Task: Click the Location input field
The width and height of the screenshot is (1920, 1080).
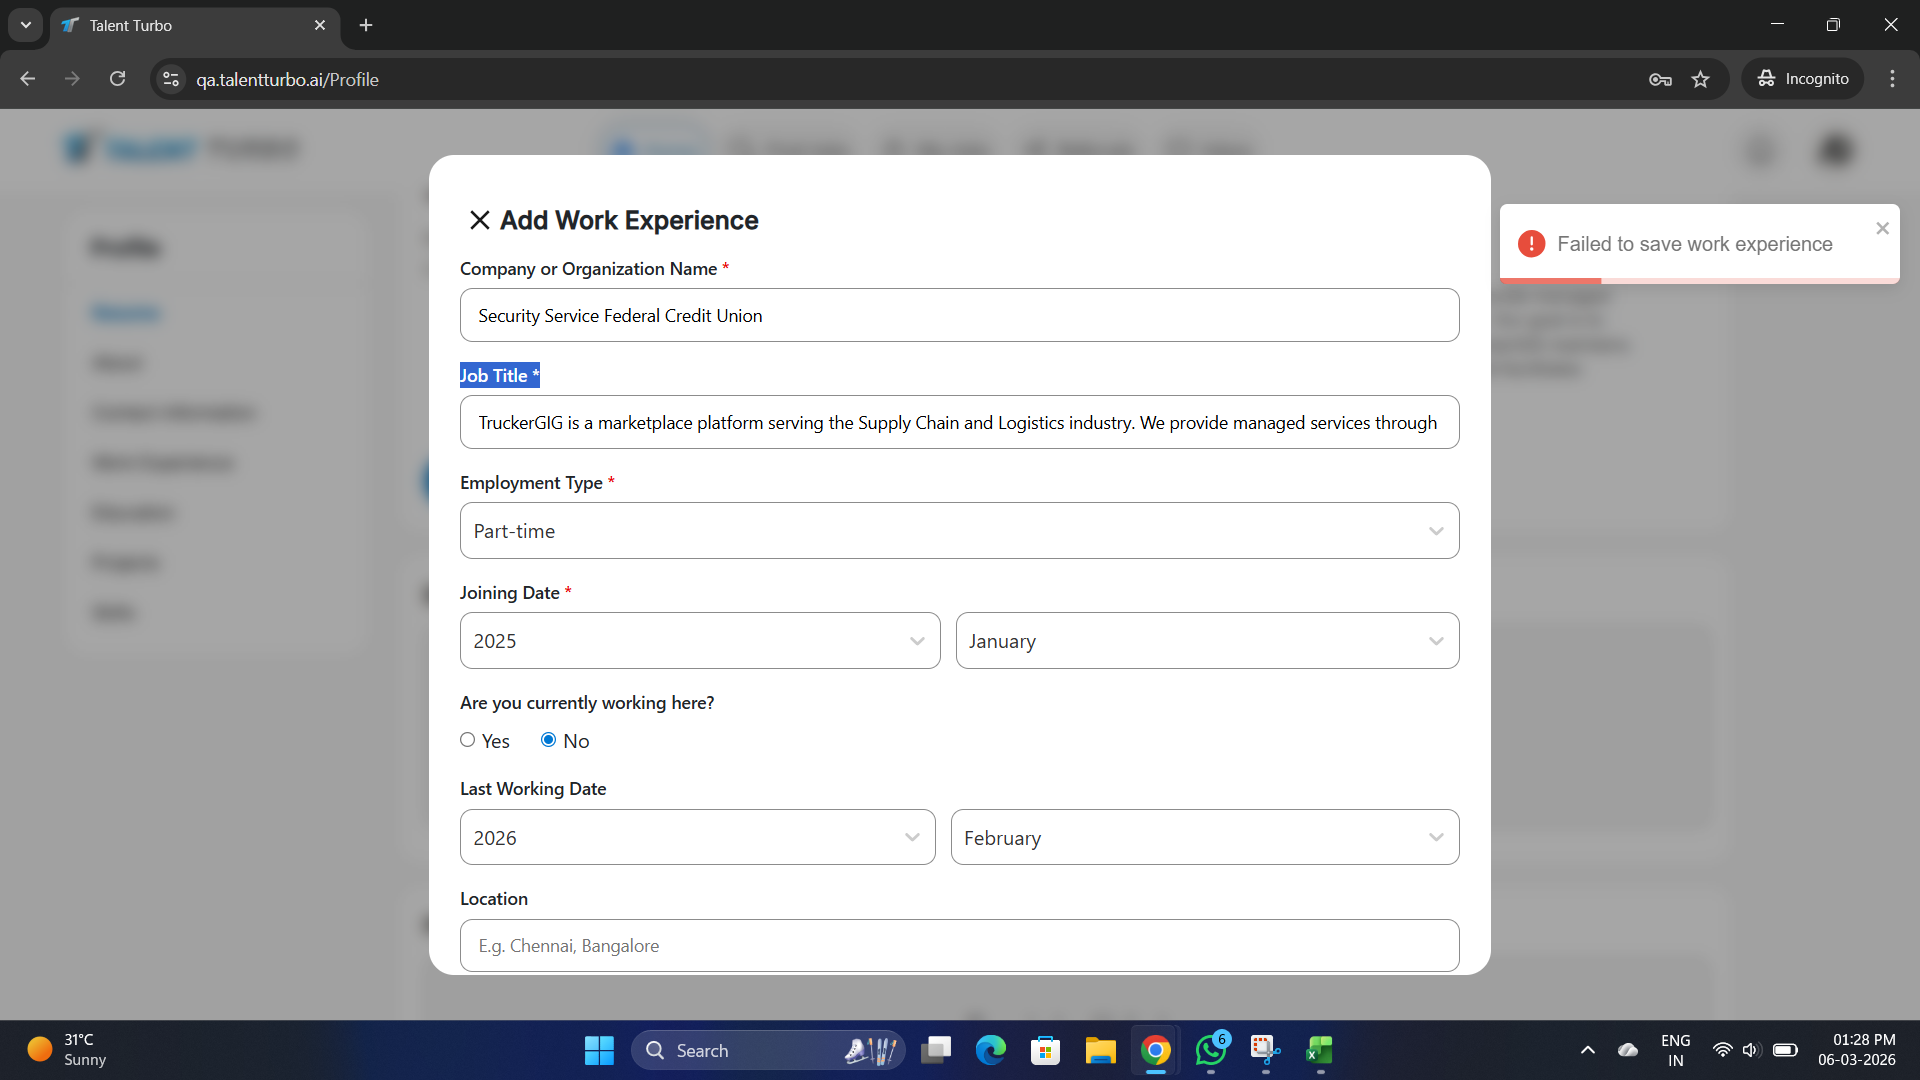Action: coord(959,946)
